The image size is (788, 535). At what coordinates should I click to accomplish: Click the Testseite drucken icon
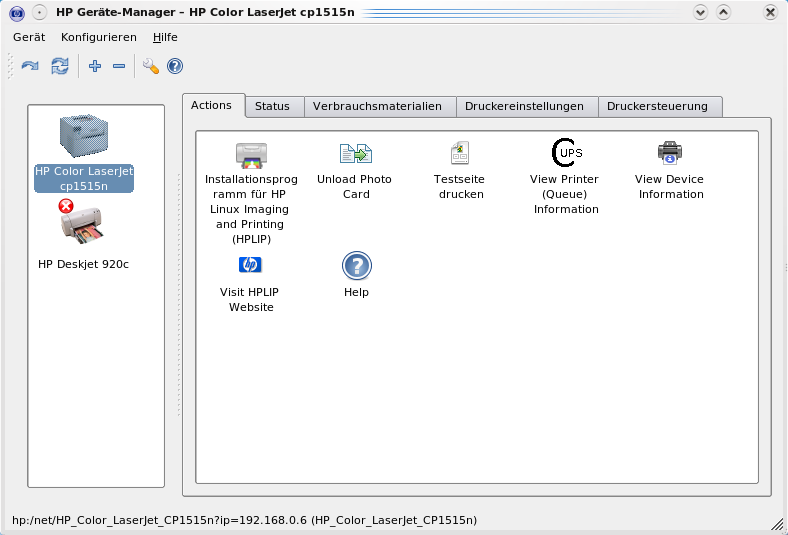coord(460,153)
